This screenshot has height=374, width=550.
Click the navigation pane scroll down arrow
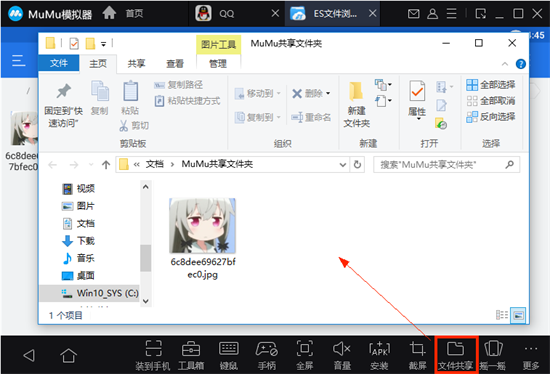tap(146, 301)
